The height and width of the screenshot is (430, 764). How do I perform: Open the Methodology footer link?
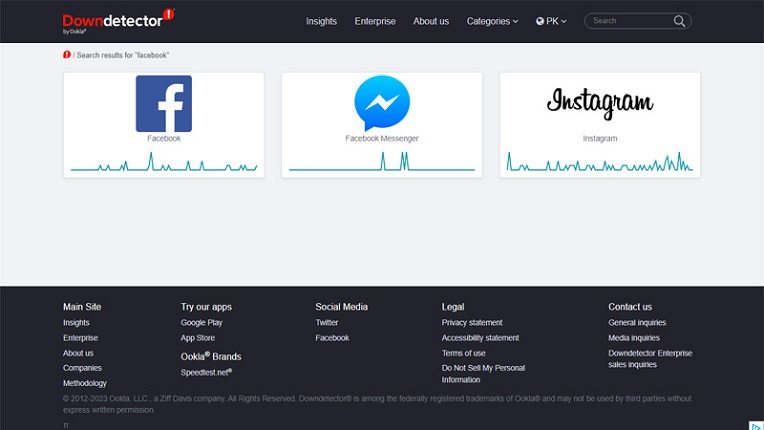(x=85, y=383)
